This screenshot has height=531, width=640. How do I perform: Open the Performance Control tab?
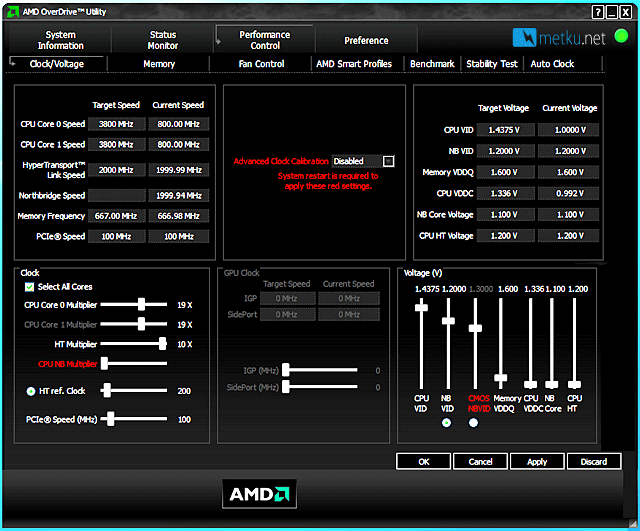coord(265,40)
